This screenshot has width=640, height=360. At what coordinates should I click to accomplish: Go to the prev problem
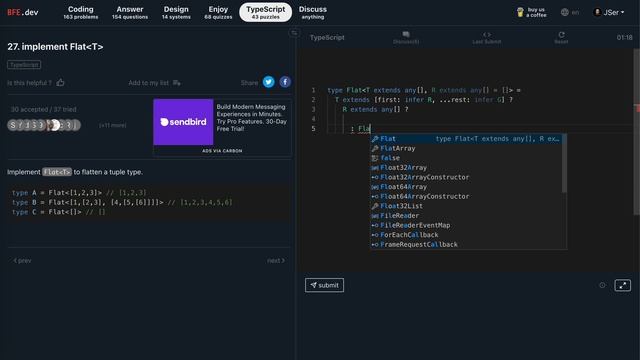point(22,260)
